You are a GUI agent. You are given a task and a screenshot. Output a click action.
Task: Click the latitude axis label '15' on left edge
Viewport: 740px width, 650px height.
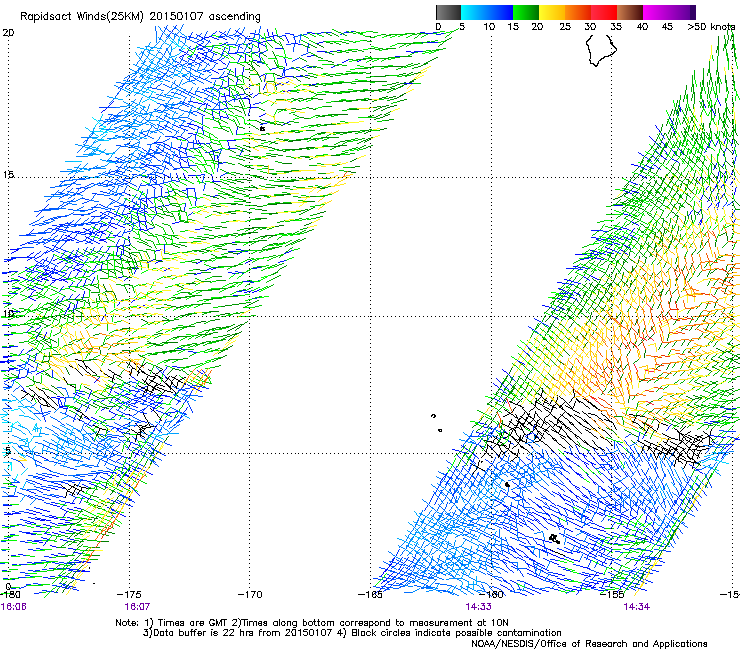pos(8,175)
